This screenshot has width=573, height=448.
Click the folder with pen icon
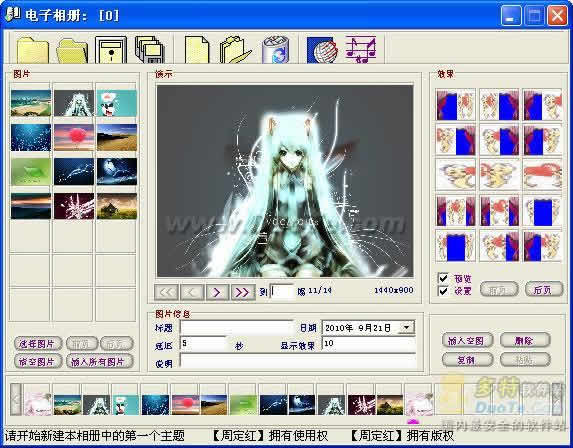click(x=235, y=50)
